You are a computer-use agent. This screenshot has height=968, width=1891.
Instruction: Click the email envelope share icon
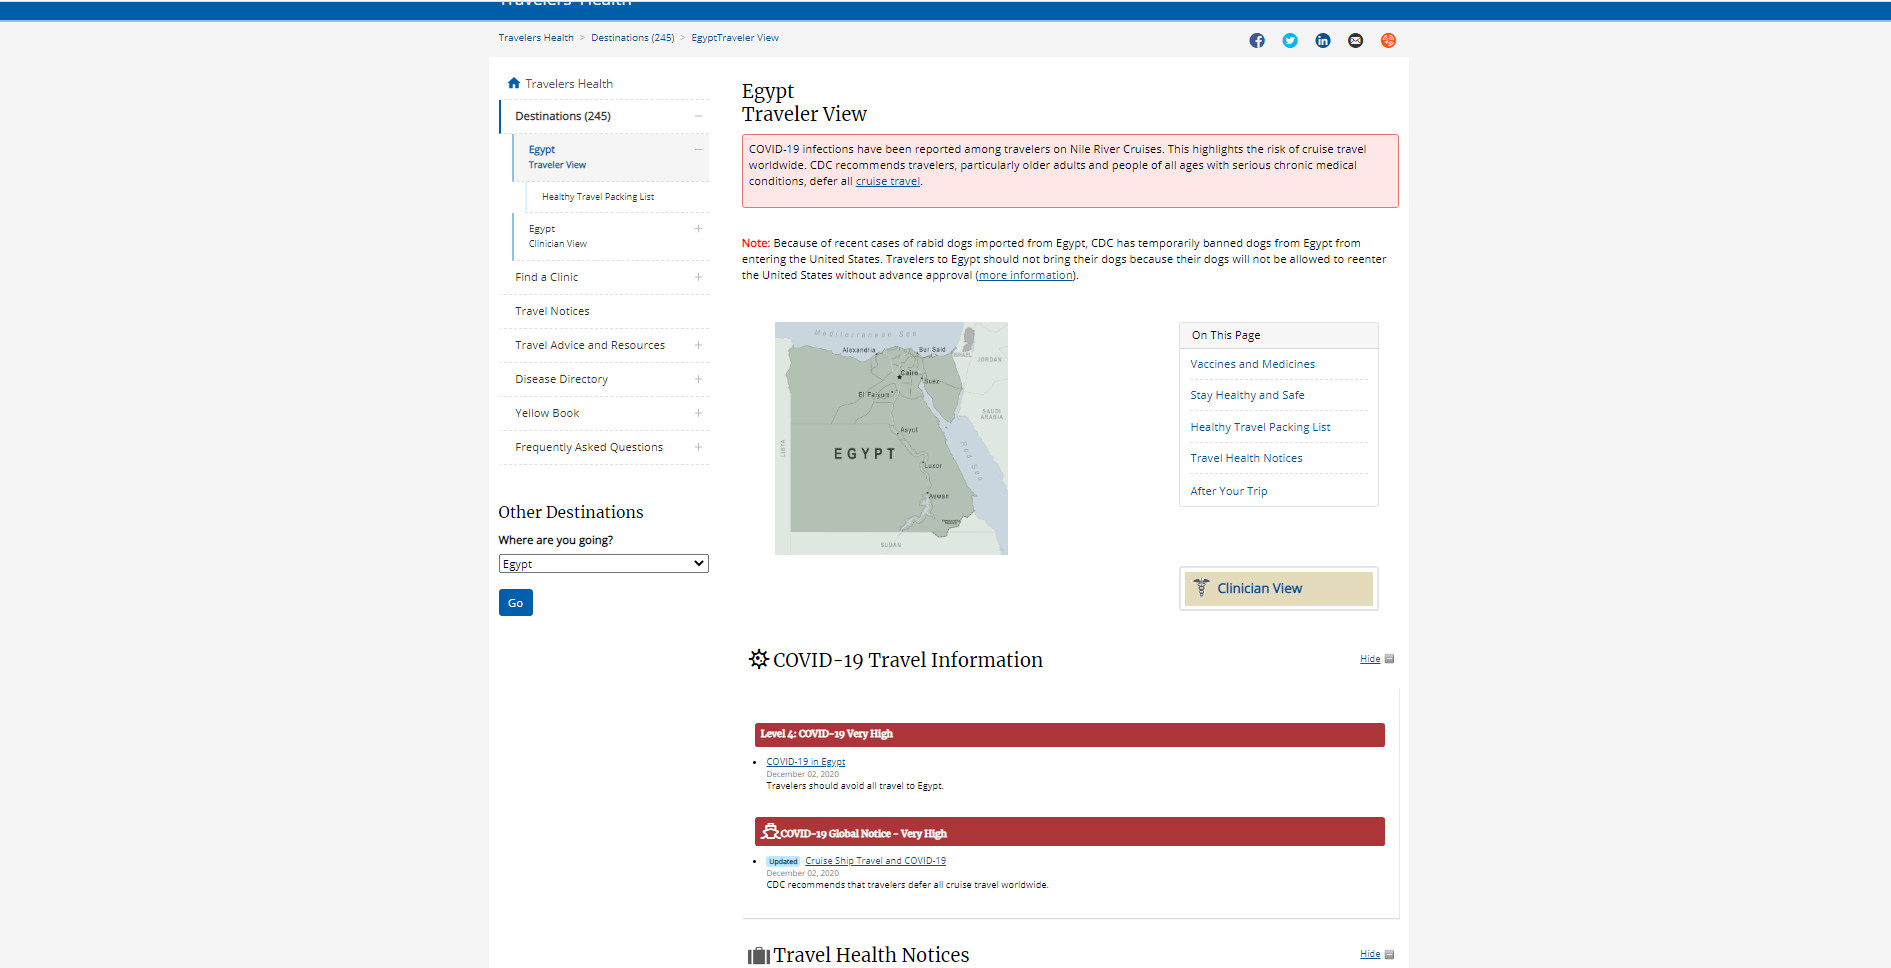(1355, 41)
